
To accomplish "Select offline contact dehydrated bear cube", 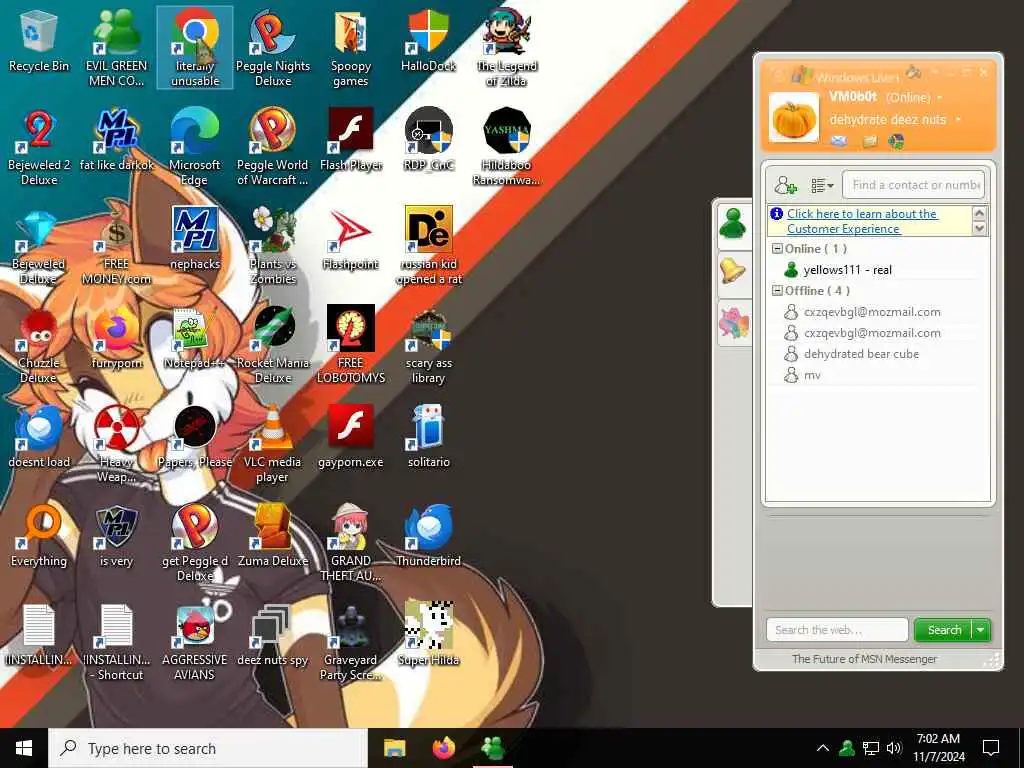I will [861, 354].
